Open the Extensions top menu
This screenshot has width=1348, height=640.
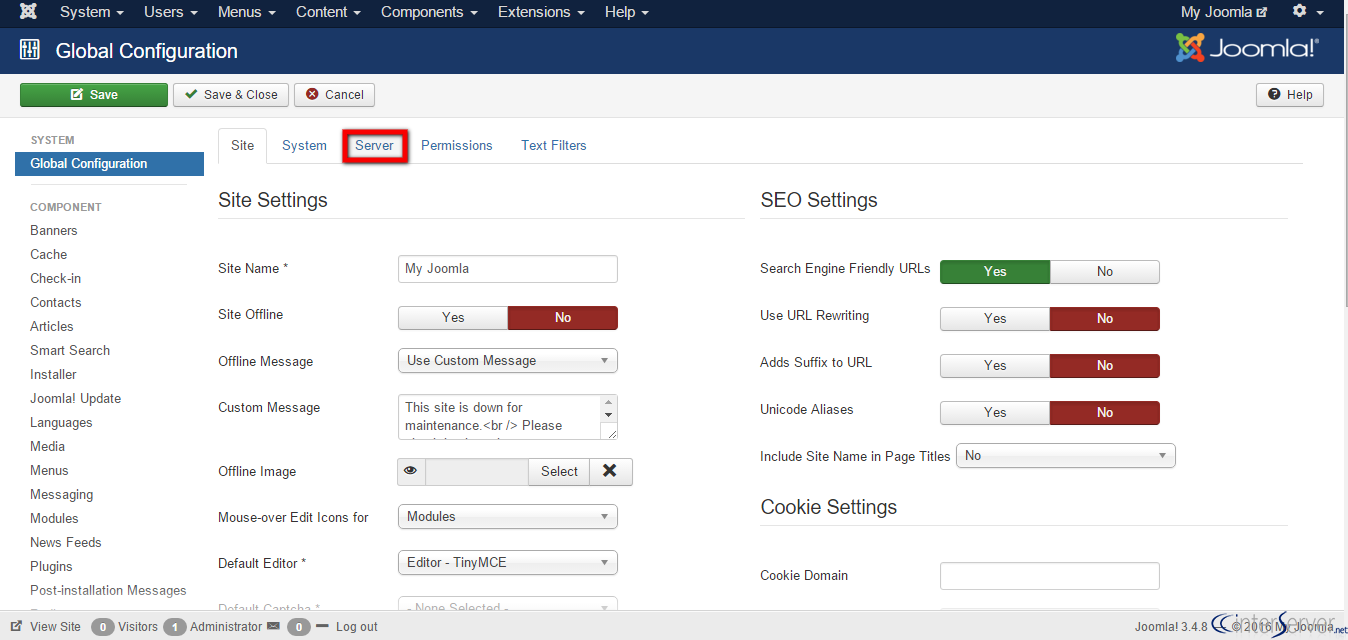coord(541,12)
